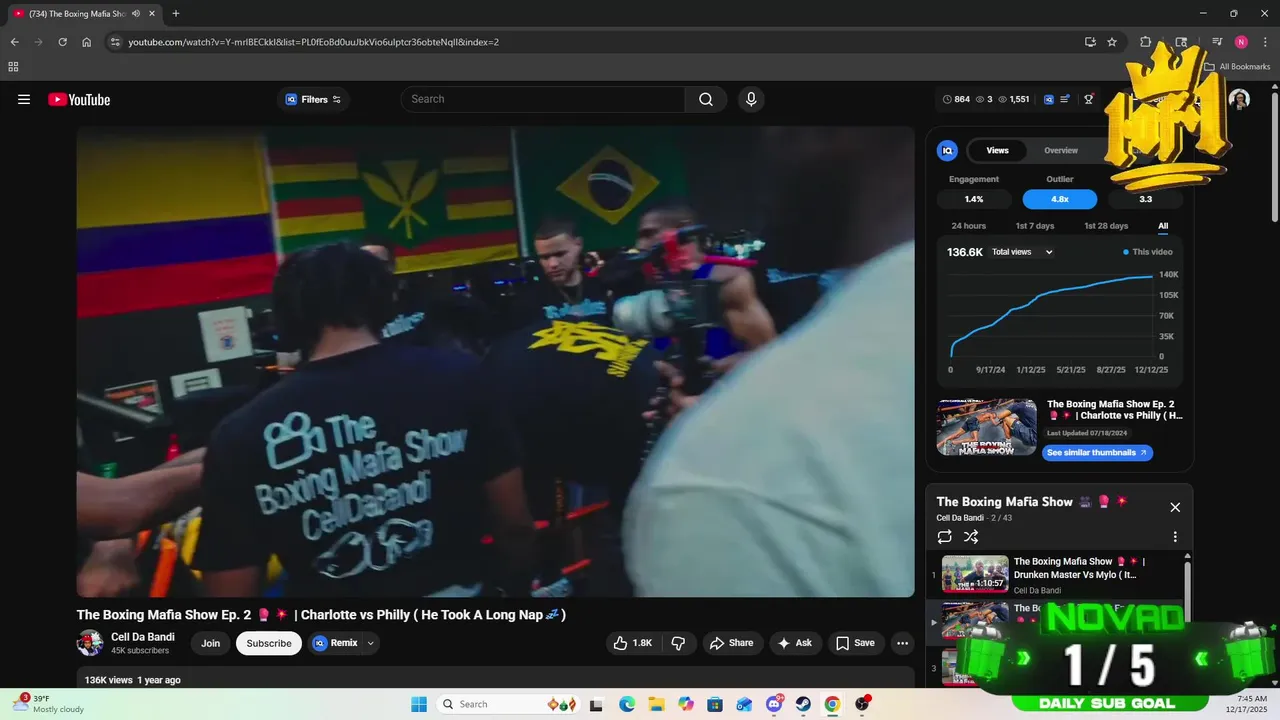The width and height of the screenshot is (1280, 720).
Task: Save the video to a playlist
Action: [x=855, y=643]
